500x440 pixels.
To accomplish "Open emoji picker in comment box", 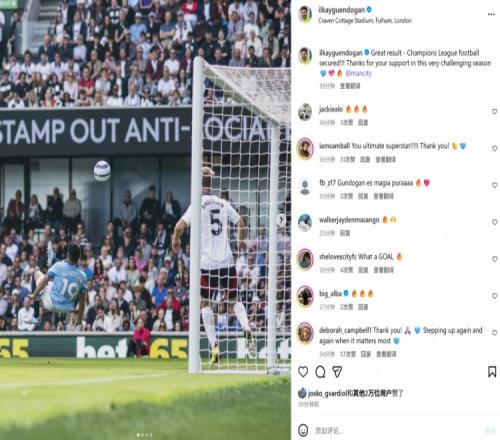I will (303, 430).
